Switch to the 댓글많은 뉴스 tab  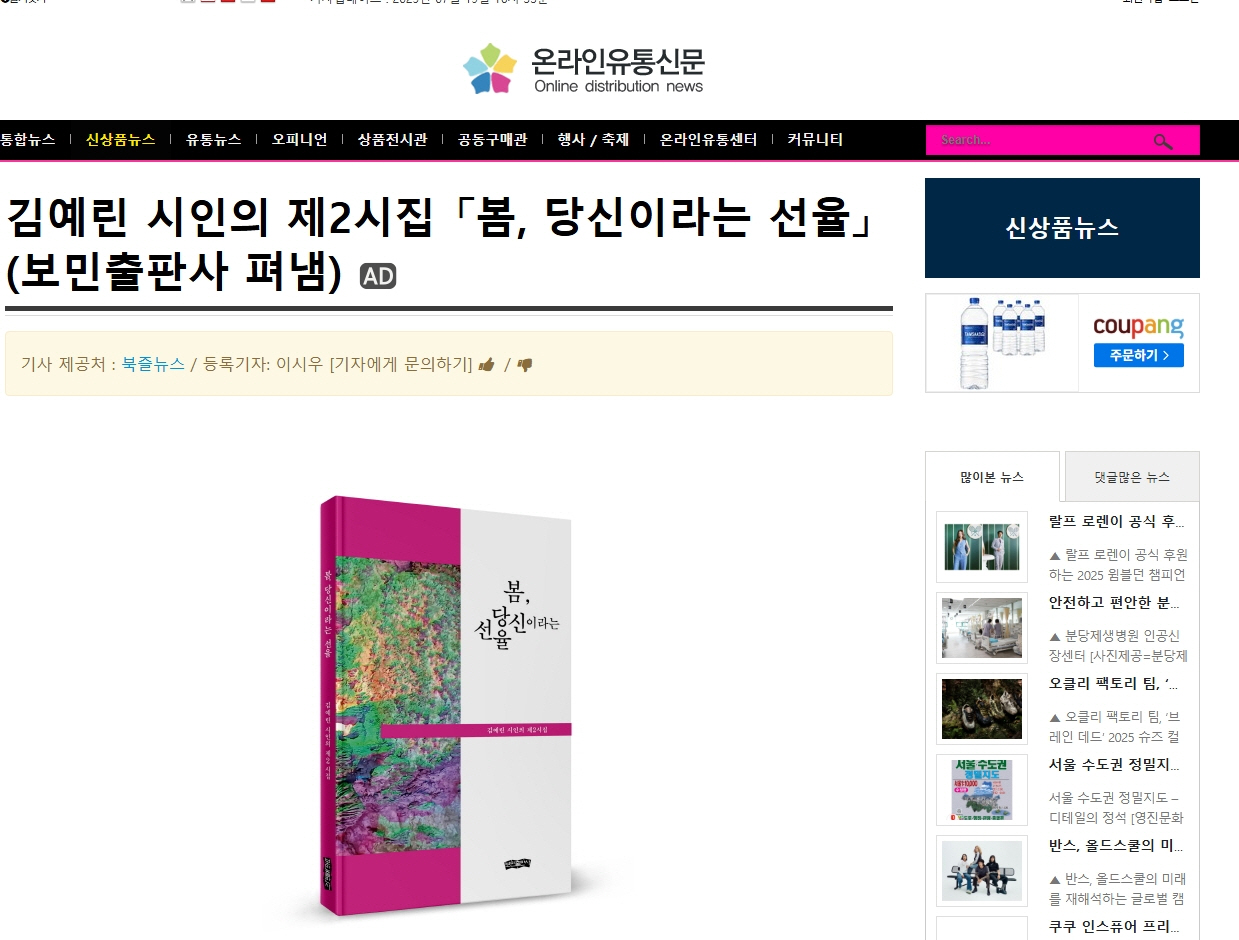pos(1132,477)
